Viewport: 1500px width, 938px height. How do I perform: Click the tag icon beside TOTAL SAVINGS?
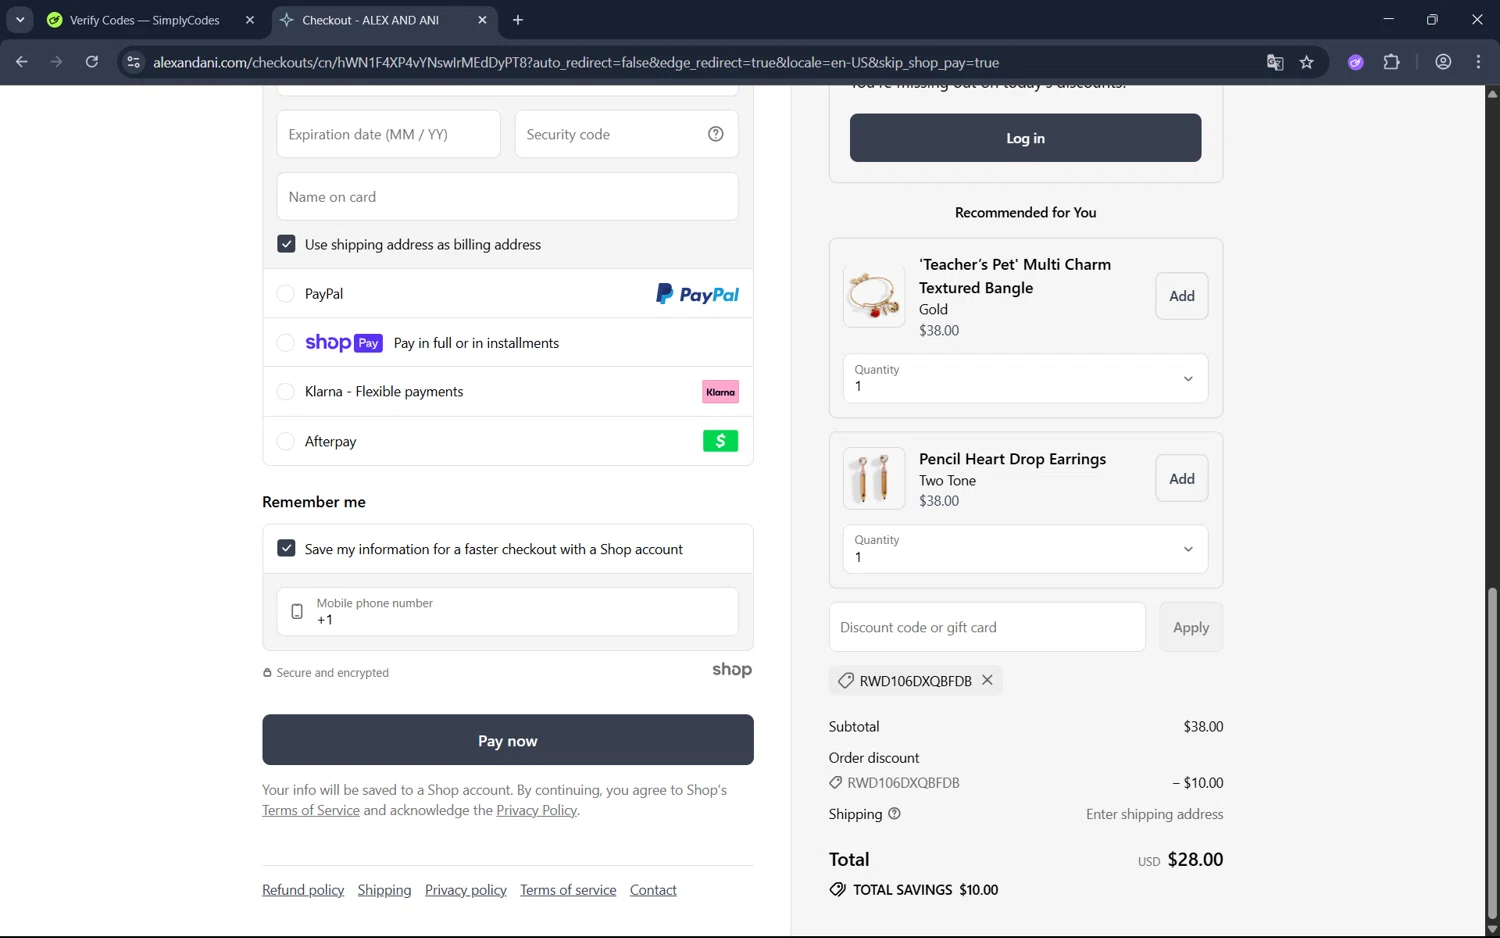838,889
